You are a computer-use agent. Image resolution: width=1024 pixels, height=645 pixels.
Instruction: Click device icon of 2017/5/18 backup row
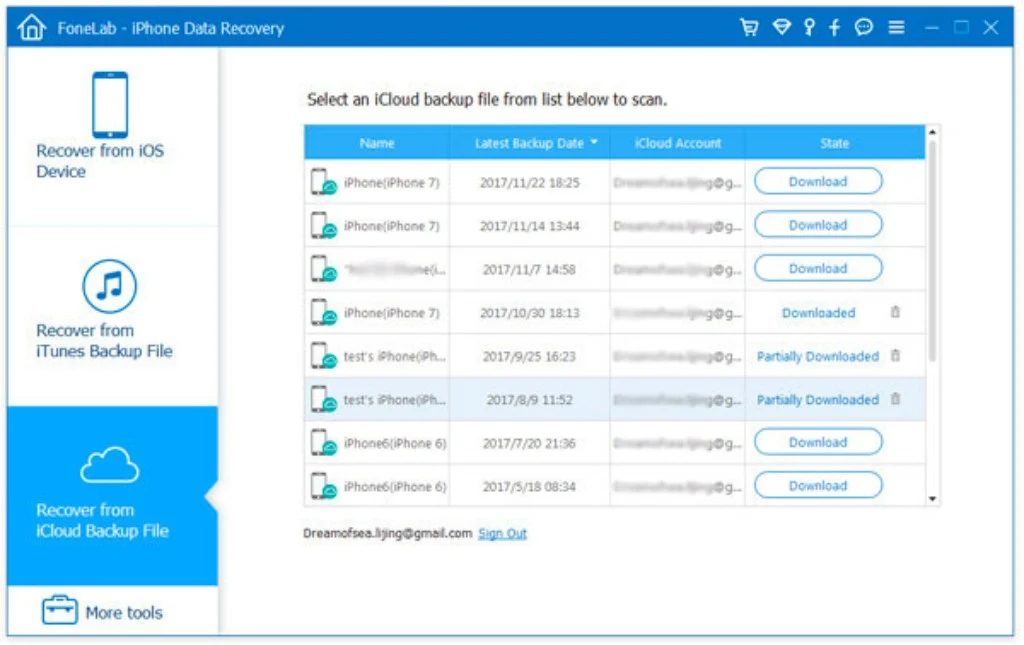[323, 486]
